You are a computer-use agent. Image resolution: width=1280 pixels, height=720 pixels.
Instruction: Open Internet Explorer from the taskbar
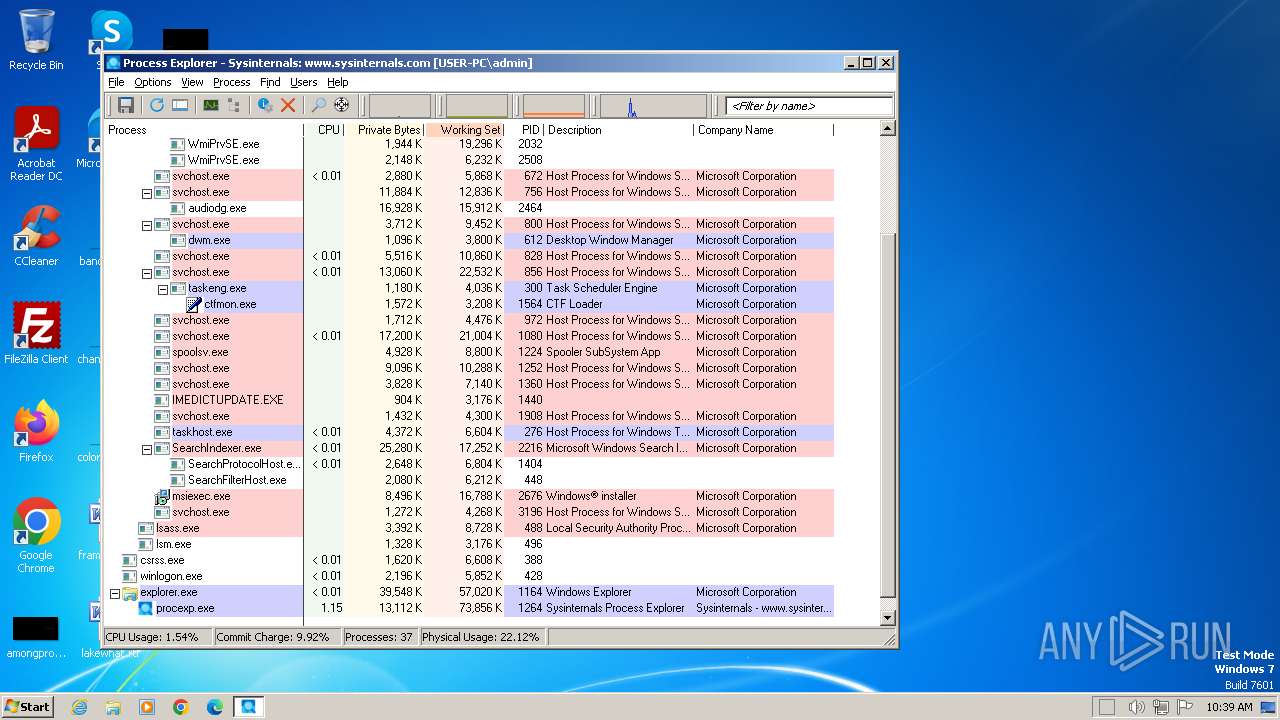point(79,707)
